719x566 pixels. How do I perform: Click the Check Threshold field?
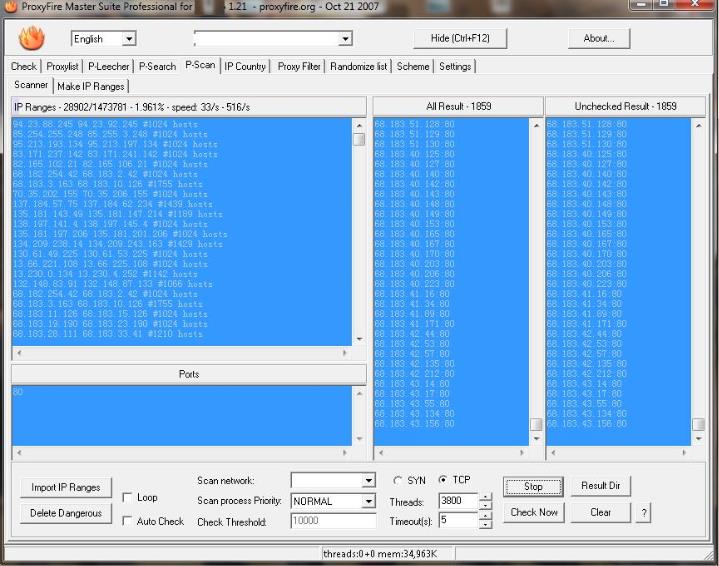click(333, 521)
